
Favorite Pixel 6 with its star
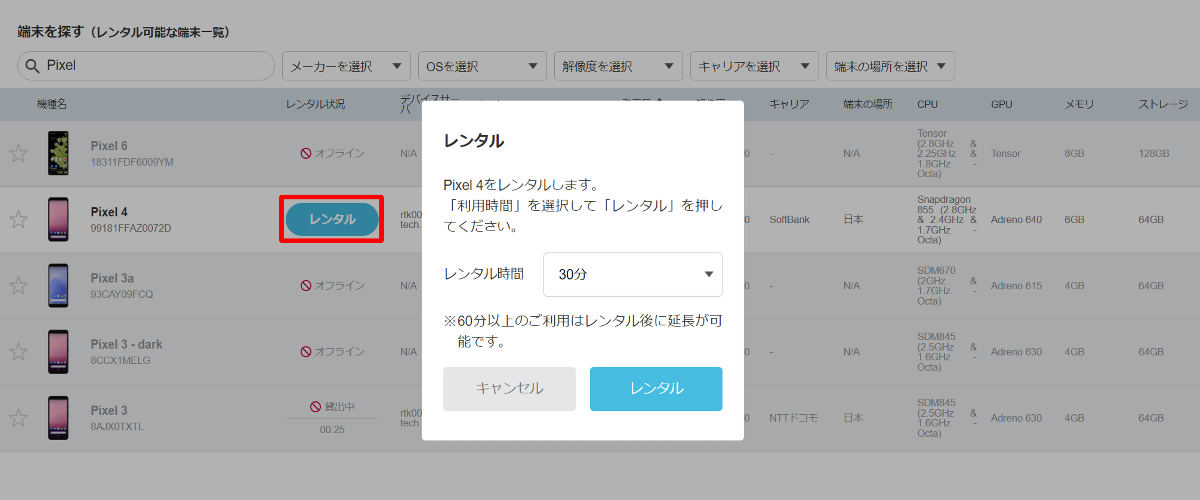click(x=18, y=154)
